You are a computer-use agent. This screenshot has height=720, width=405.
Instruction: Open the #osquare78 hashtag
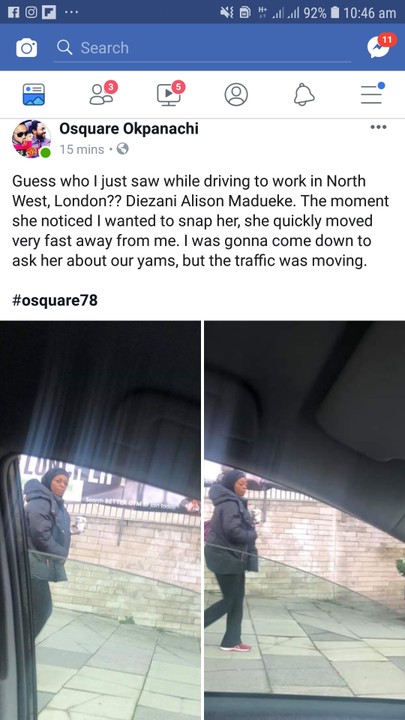55,300
